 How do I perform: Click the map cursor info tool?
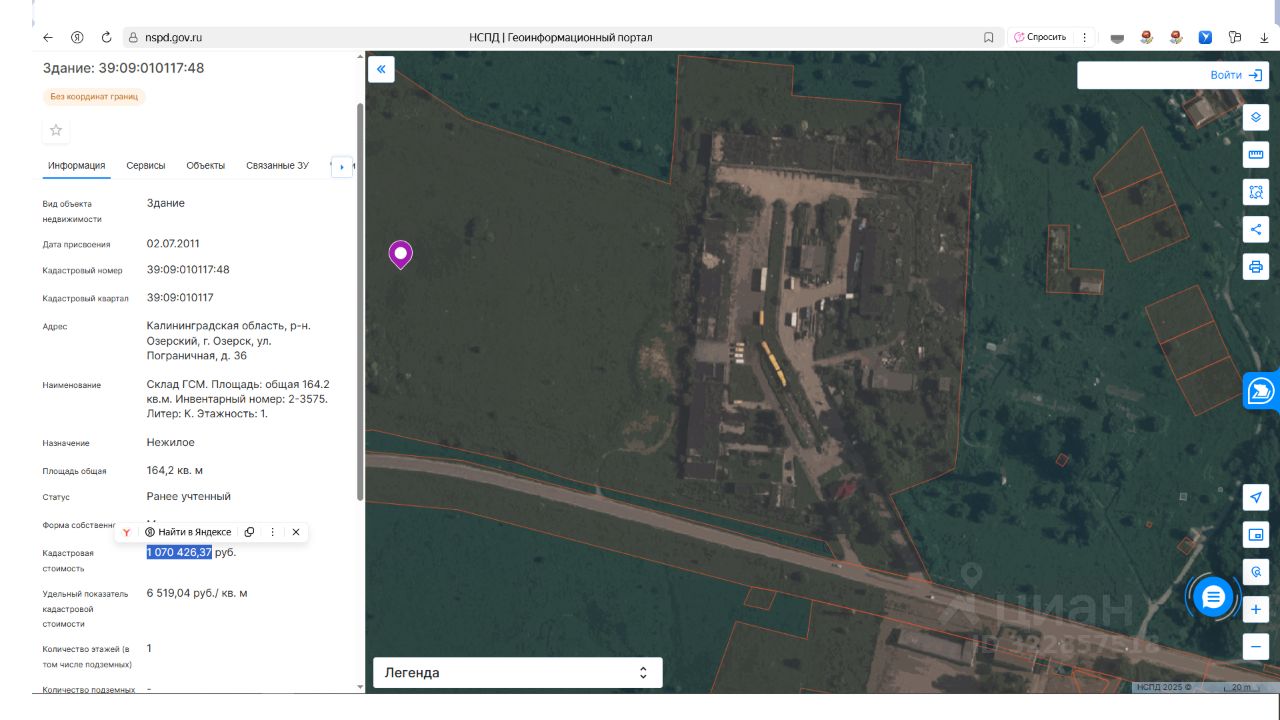click(1256, 572)
